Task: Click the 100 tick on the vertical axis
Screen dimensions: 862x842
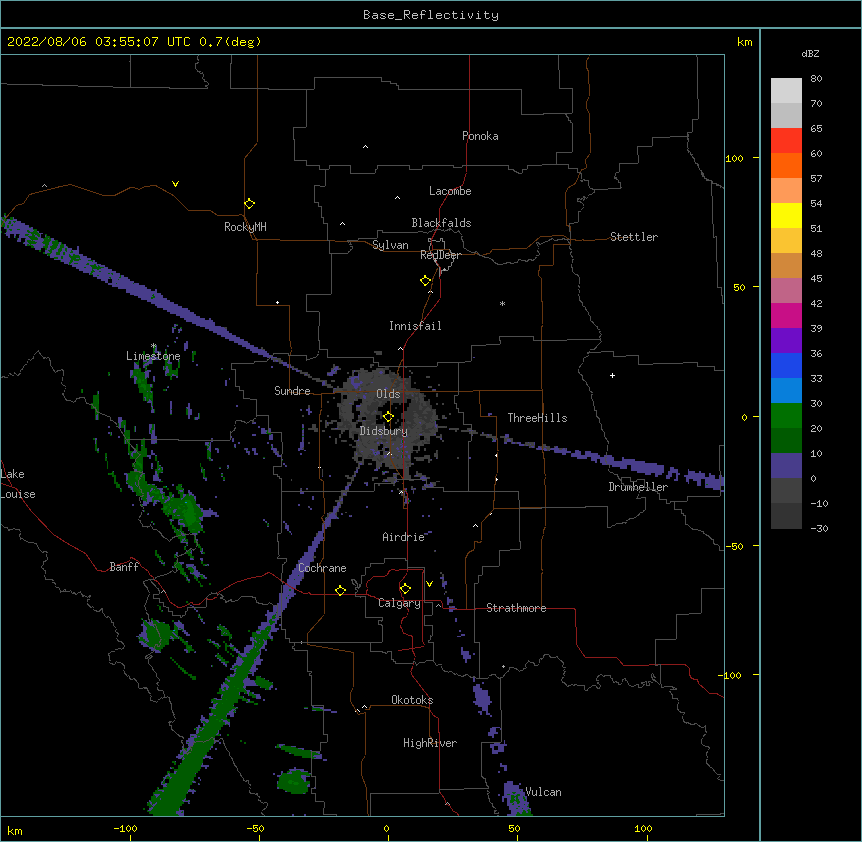Action: click(734, 158)
